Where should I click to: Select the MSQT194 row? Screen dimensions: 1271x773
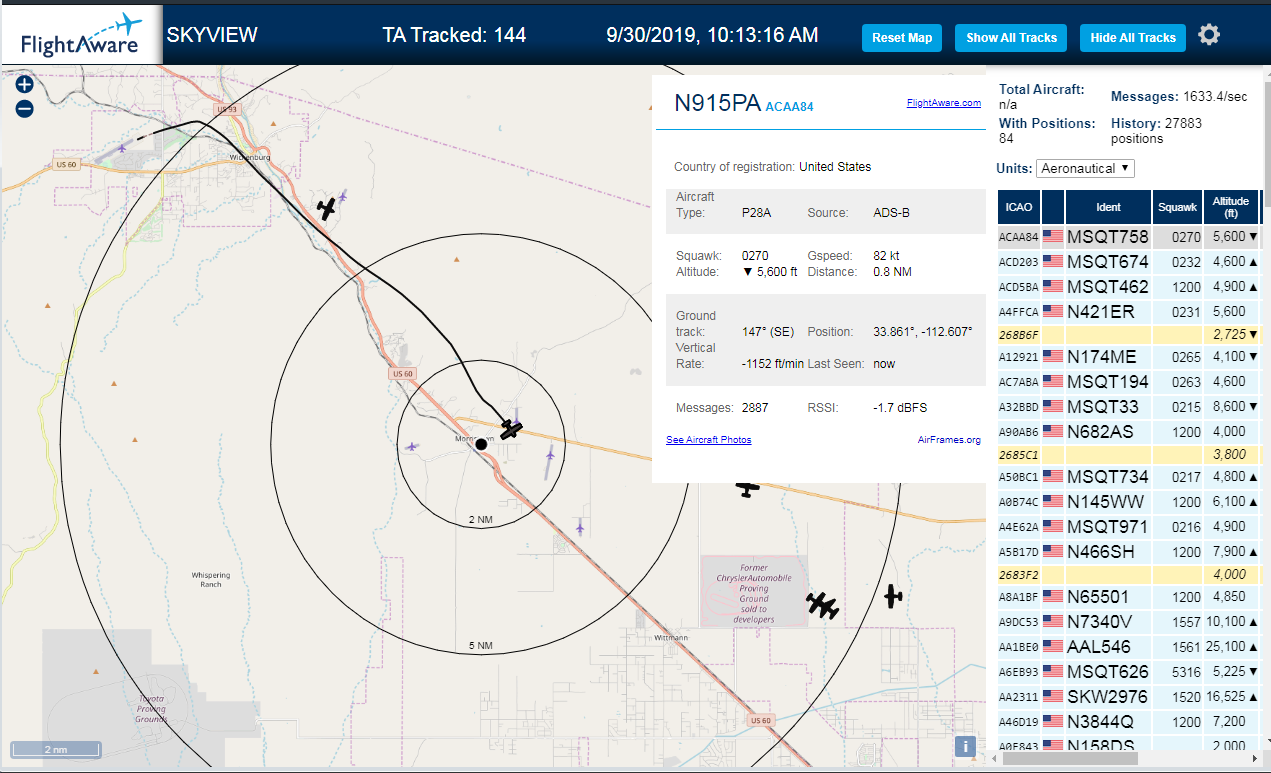(x=1128, y=381)
